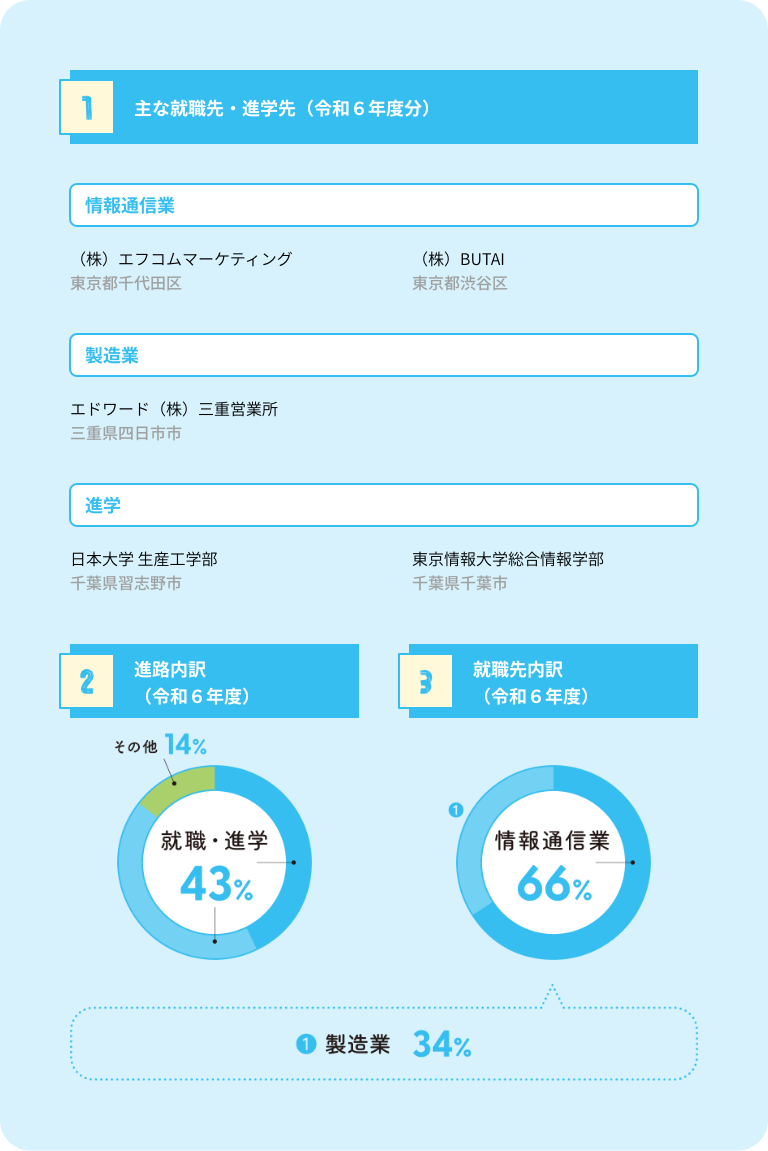Click the 就職・進学 43% chart center
The image size is (768, 1151).
click(x=215, y=864)
